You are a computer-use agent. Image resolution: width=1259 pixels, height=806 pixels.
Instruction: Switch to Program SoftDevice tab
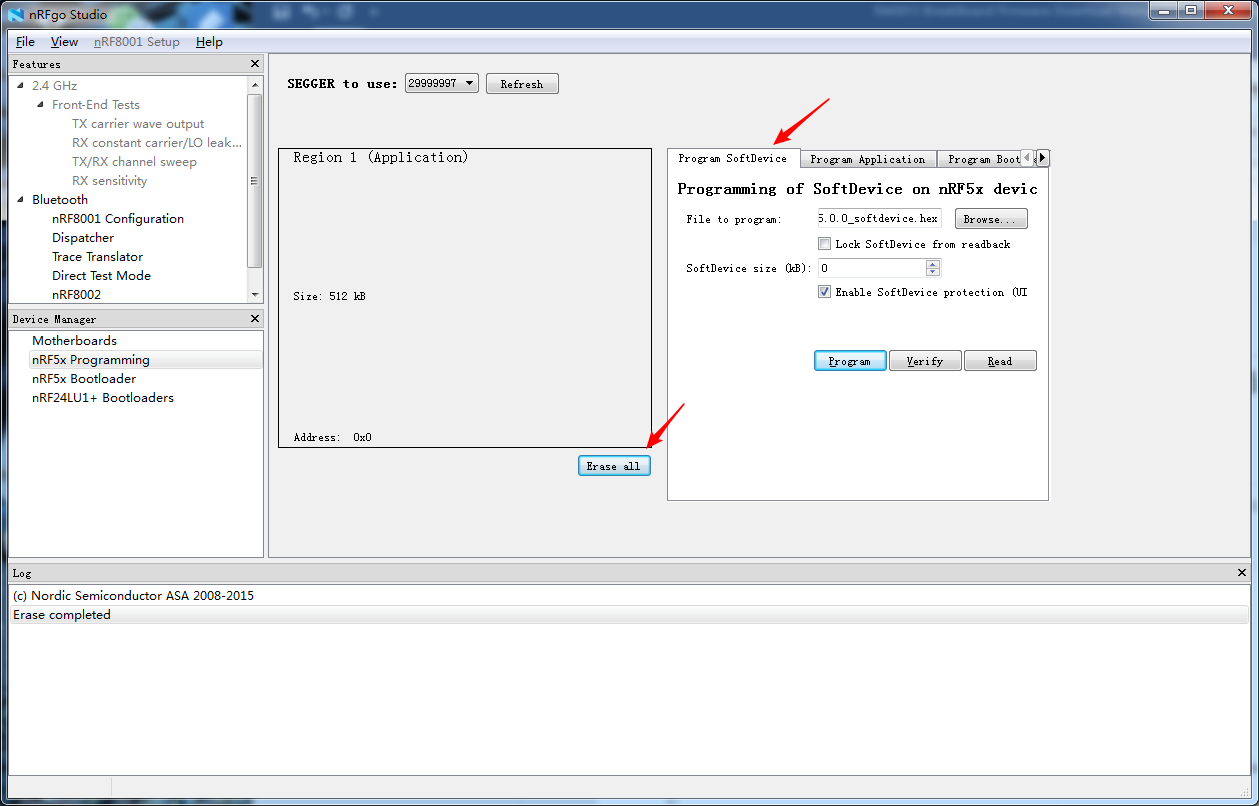[x=733, y=158]
